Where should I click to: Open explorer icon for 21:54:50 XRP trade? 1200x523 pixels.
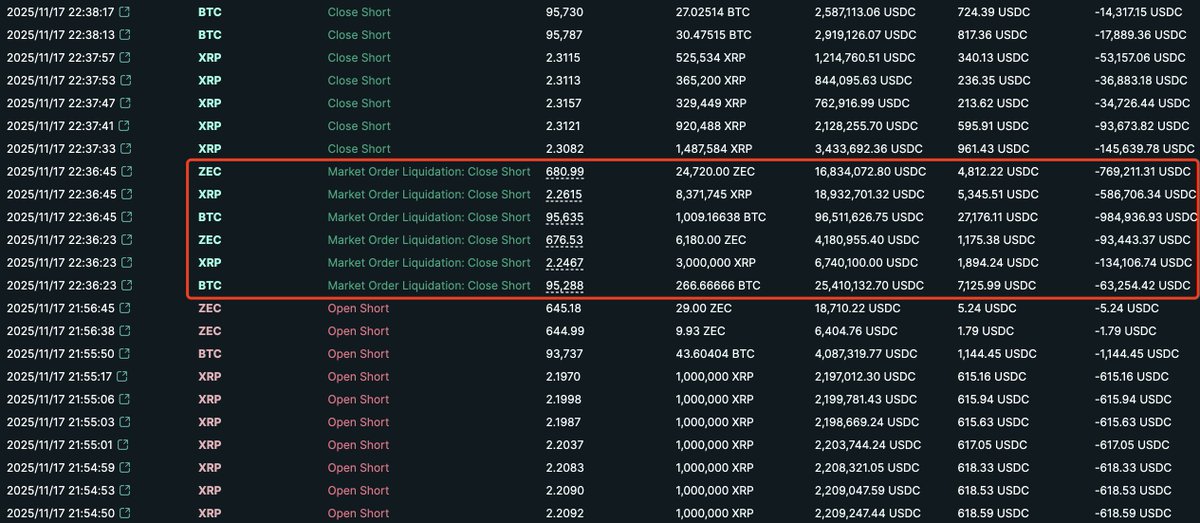coord(124,513)
